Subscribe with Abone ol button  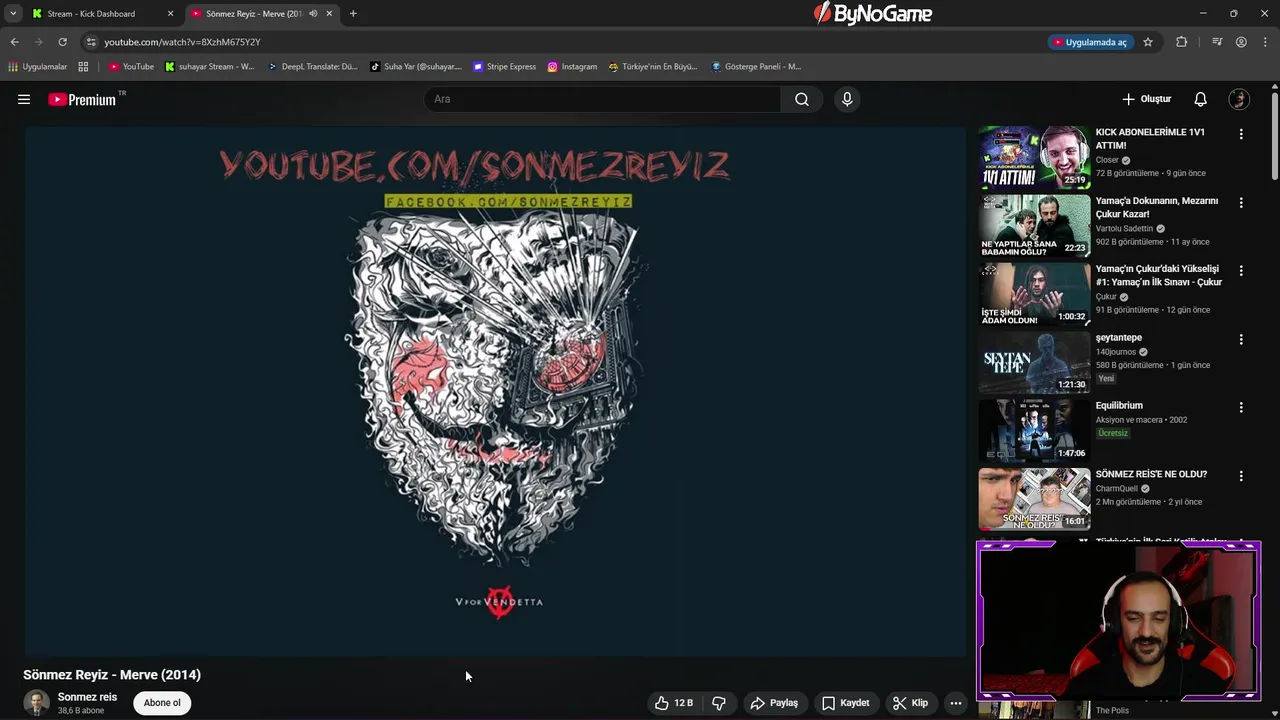[162, 703]
